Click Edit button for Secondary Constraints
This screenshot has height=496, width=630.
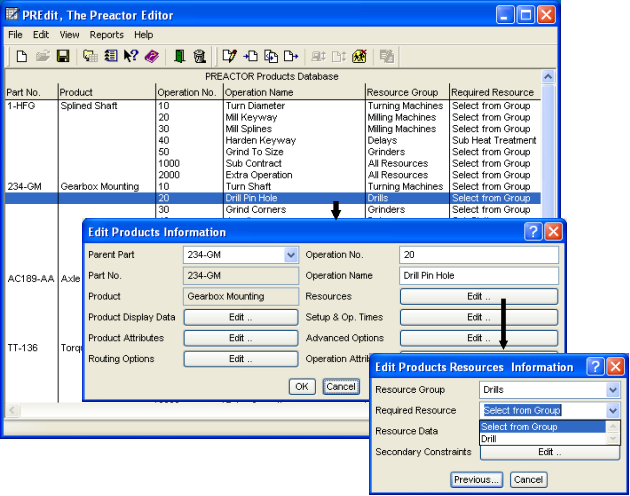[x=550, y=452]
